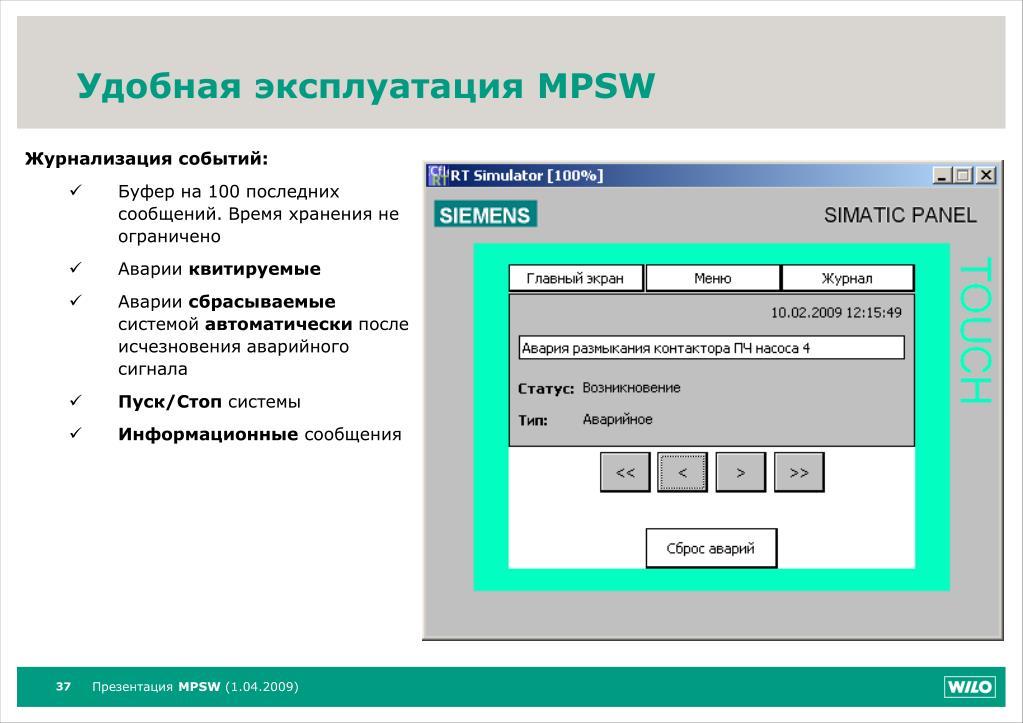Click the Возникновение status value

[631, 388]
